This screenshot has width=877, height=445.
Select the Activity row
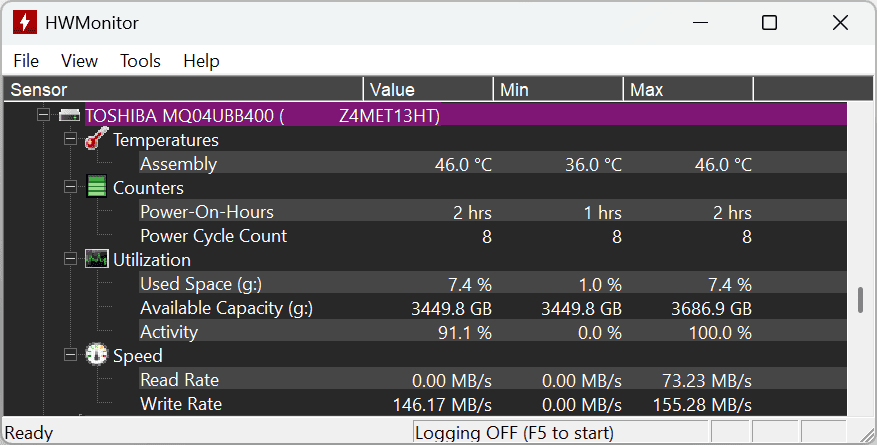(x=493, y=332)
